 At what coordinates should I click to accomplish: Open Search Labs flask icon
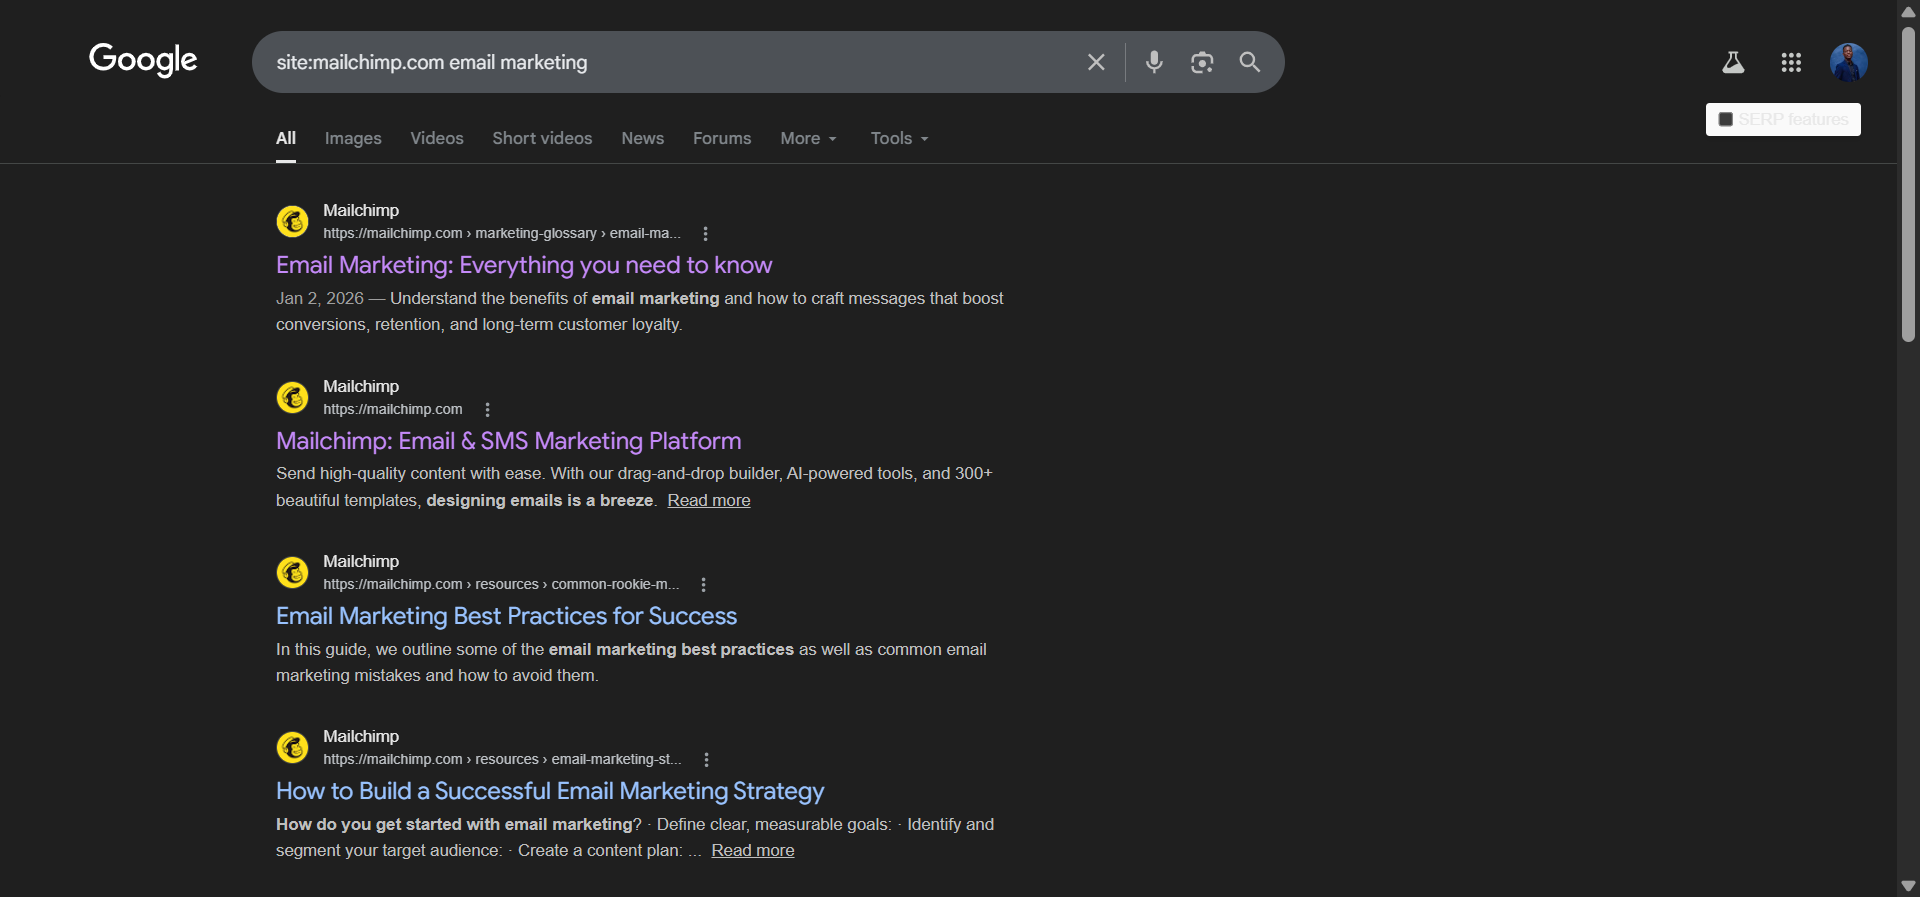1733,62
